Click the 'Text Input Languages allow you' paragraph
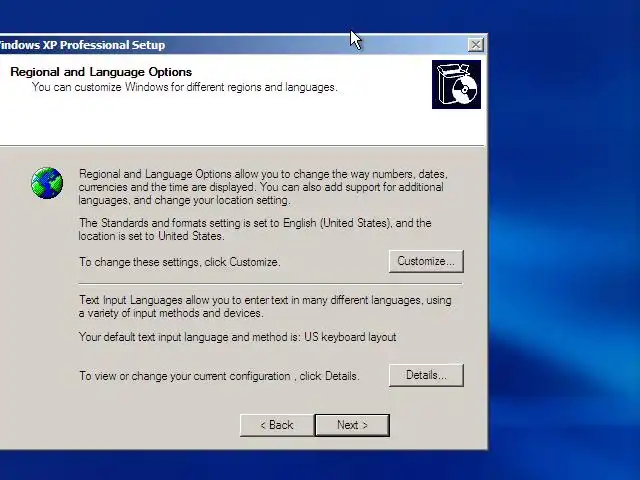 (265, 307)
